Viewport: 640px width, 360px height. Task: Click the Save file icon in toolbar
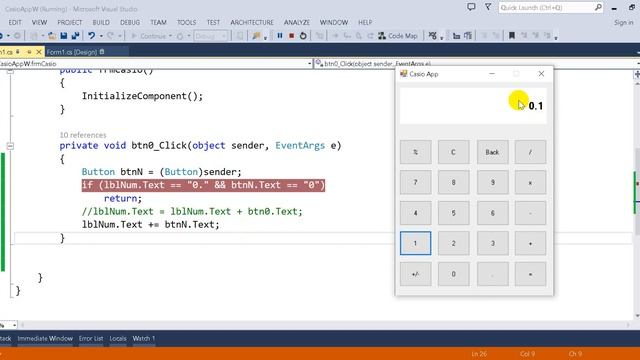pyautogui.click(x=64, y=36)
